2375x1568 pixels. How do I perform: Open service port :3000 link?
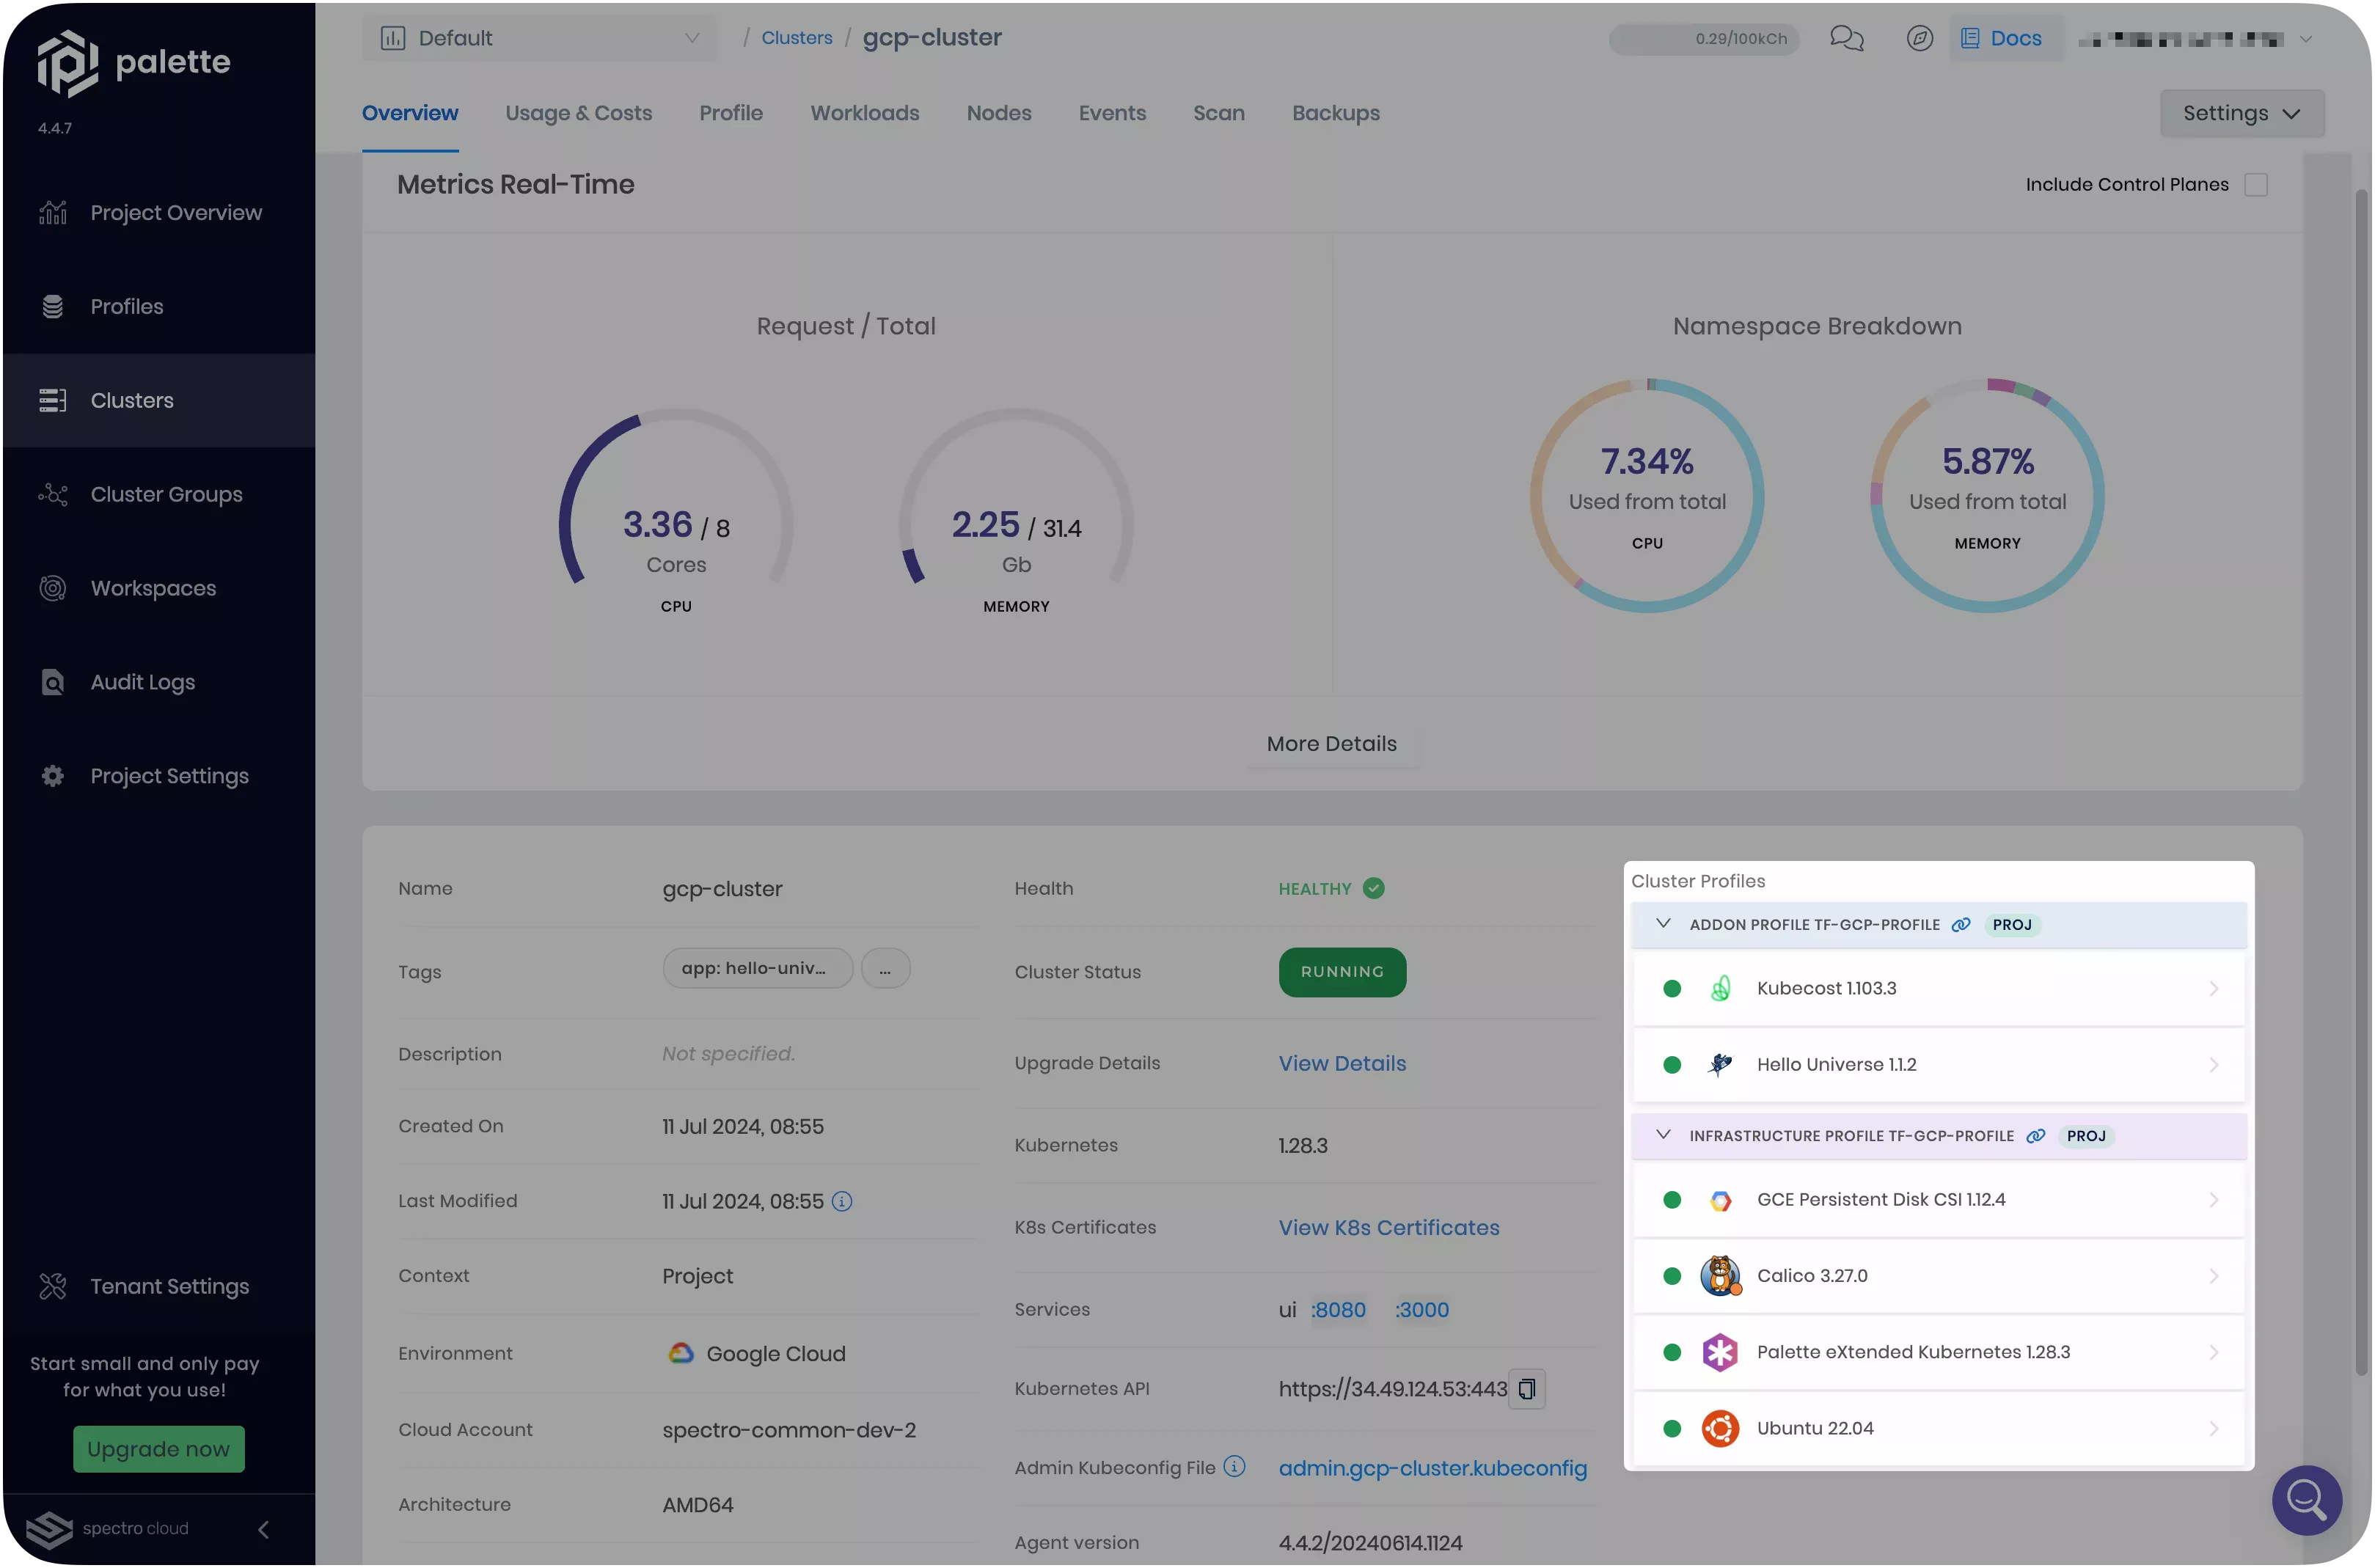(1422, 1310)
